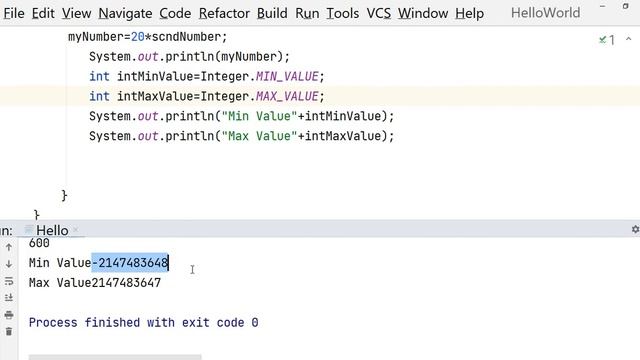Toggle scroll to end in Run console
The height and width of the screenshot is (360, 640).
click(x=9, y=298)
